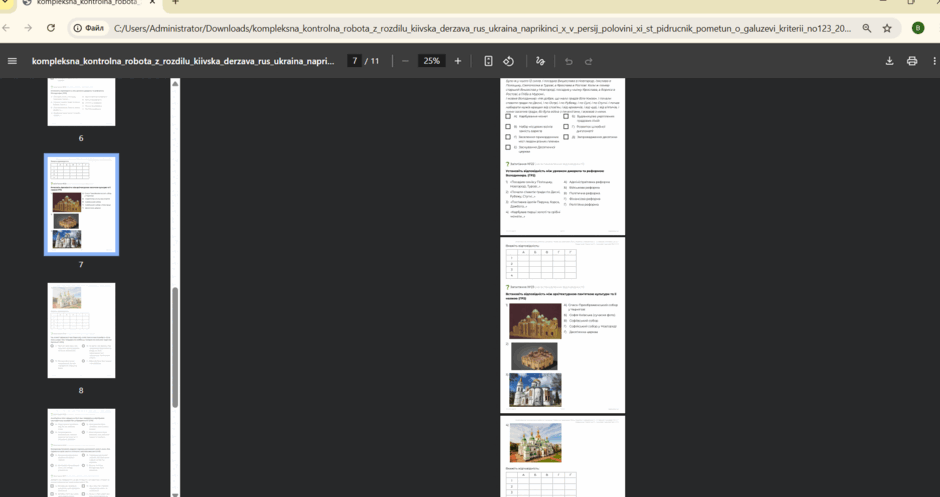Click the green-domed cathedral photo on last page

(535, 442)
